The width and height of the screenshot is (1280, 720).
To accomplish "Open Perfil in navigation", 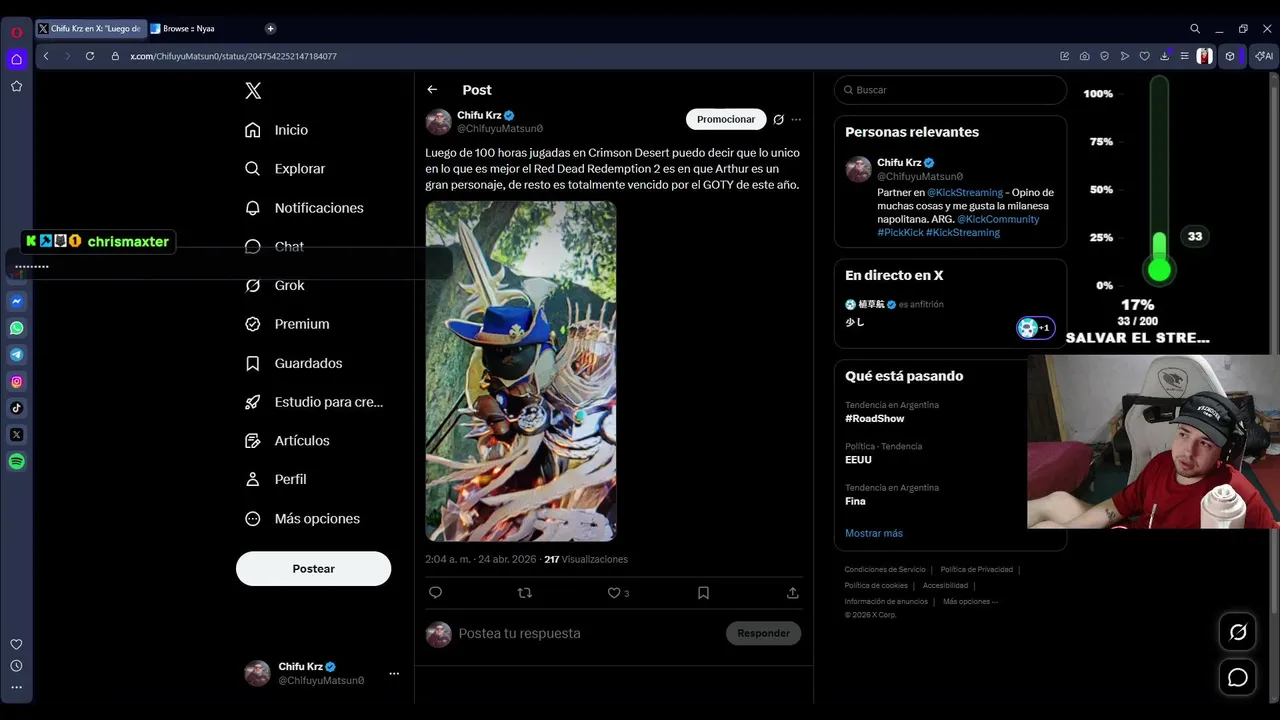I will tap(276, 480).
